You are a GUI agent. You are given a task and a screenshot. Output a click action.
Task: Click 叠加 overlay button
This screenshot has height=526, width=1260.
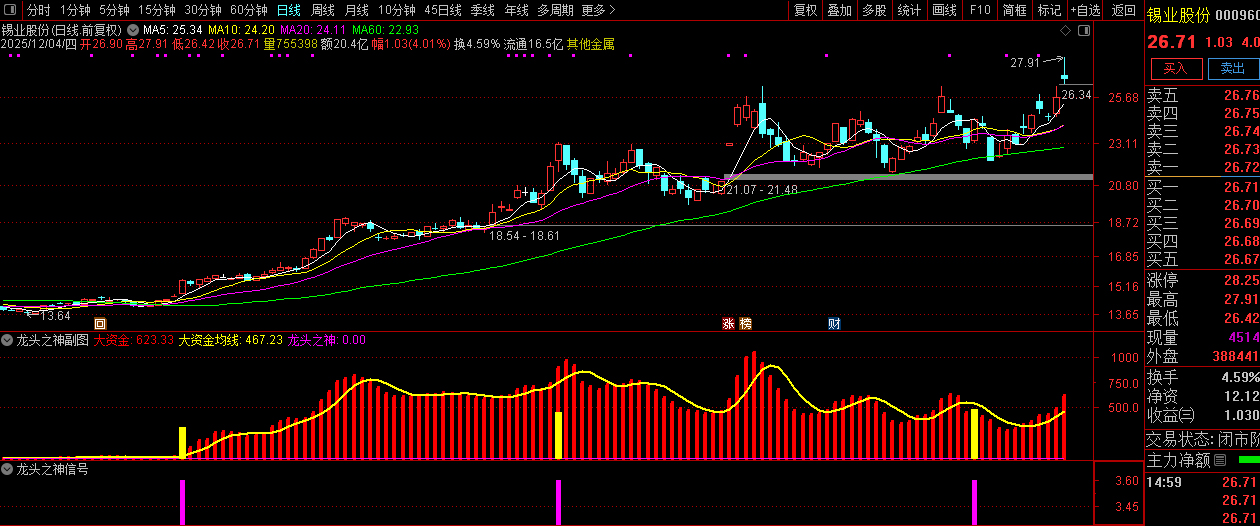[x=840, y=10]
